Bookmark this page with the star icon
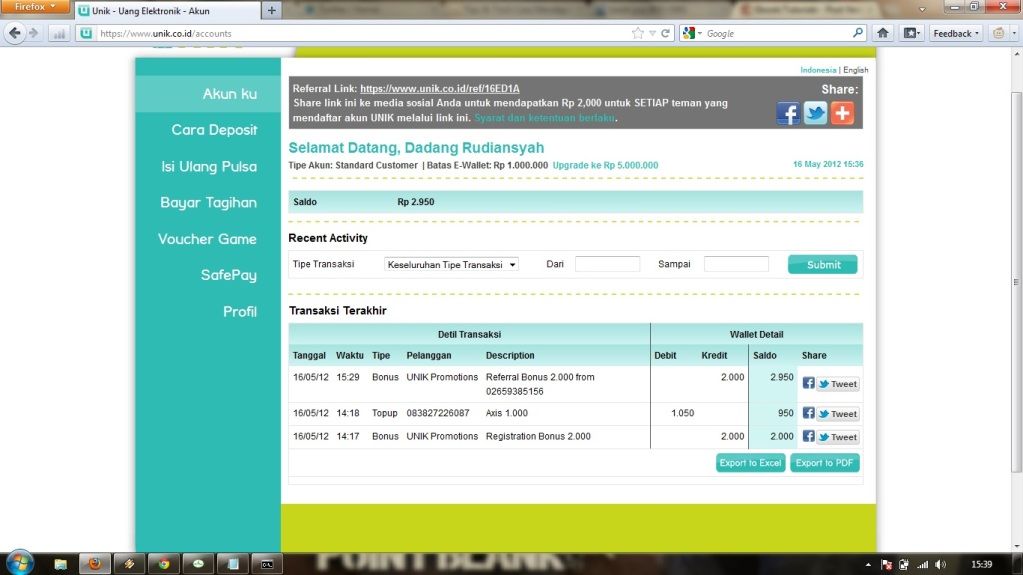The image size is (1023, 575). pos(637,33)
